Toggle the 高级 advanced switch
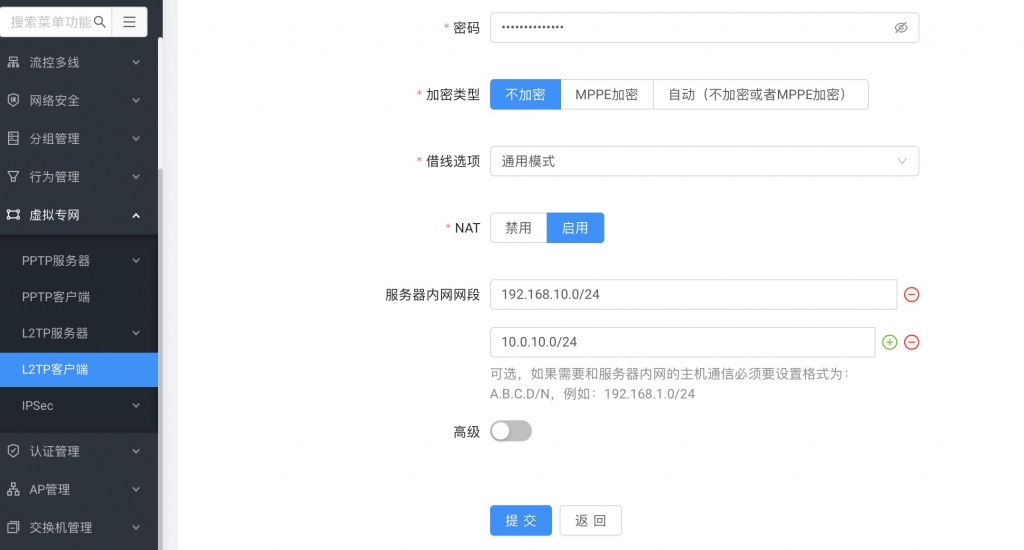This screenshot has height=550, width=1024. click(511, 431)
